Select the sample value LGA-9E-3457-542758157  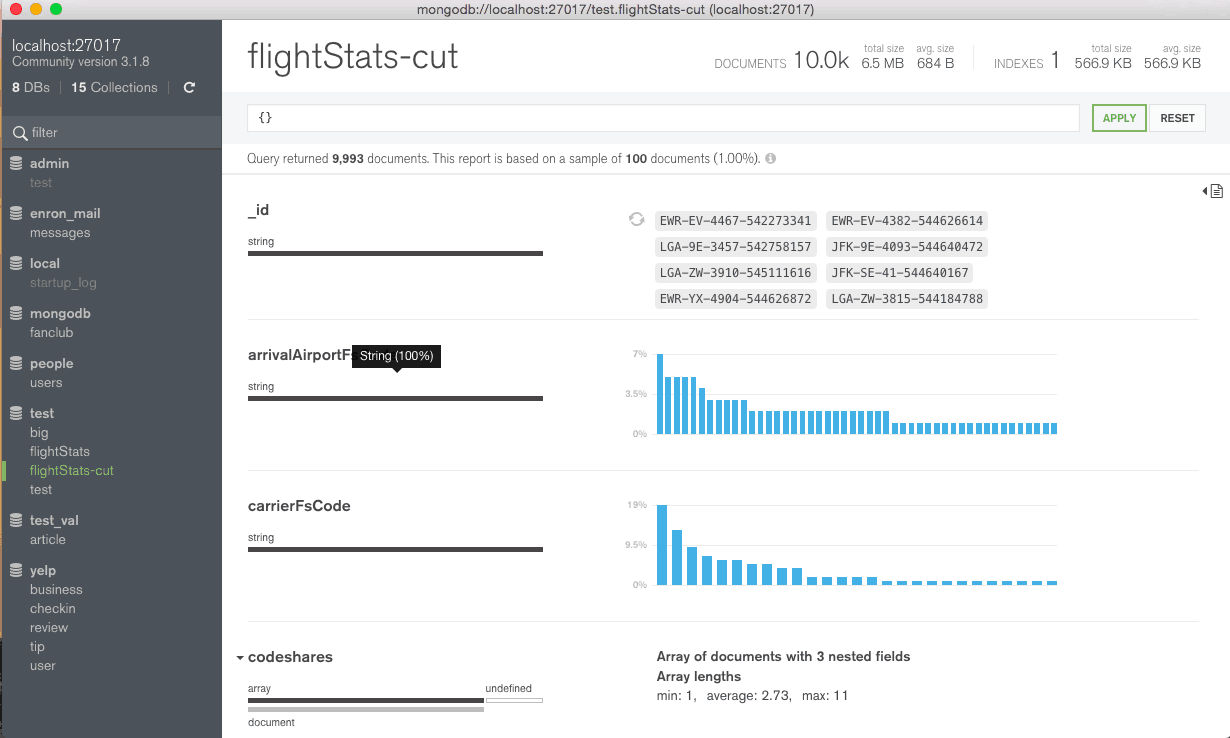735,246
